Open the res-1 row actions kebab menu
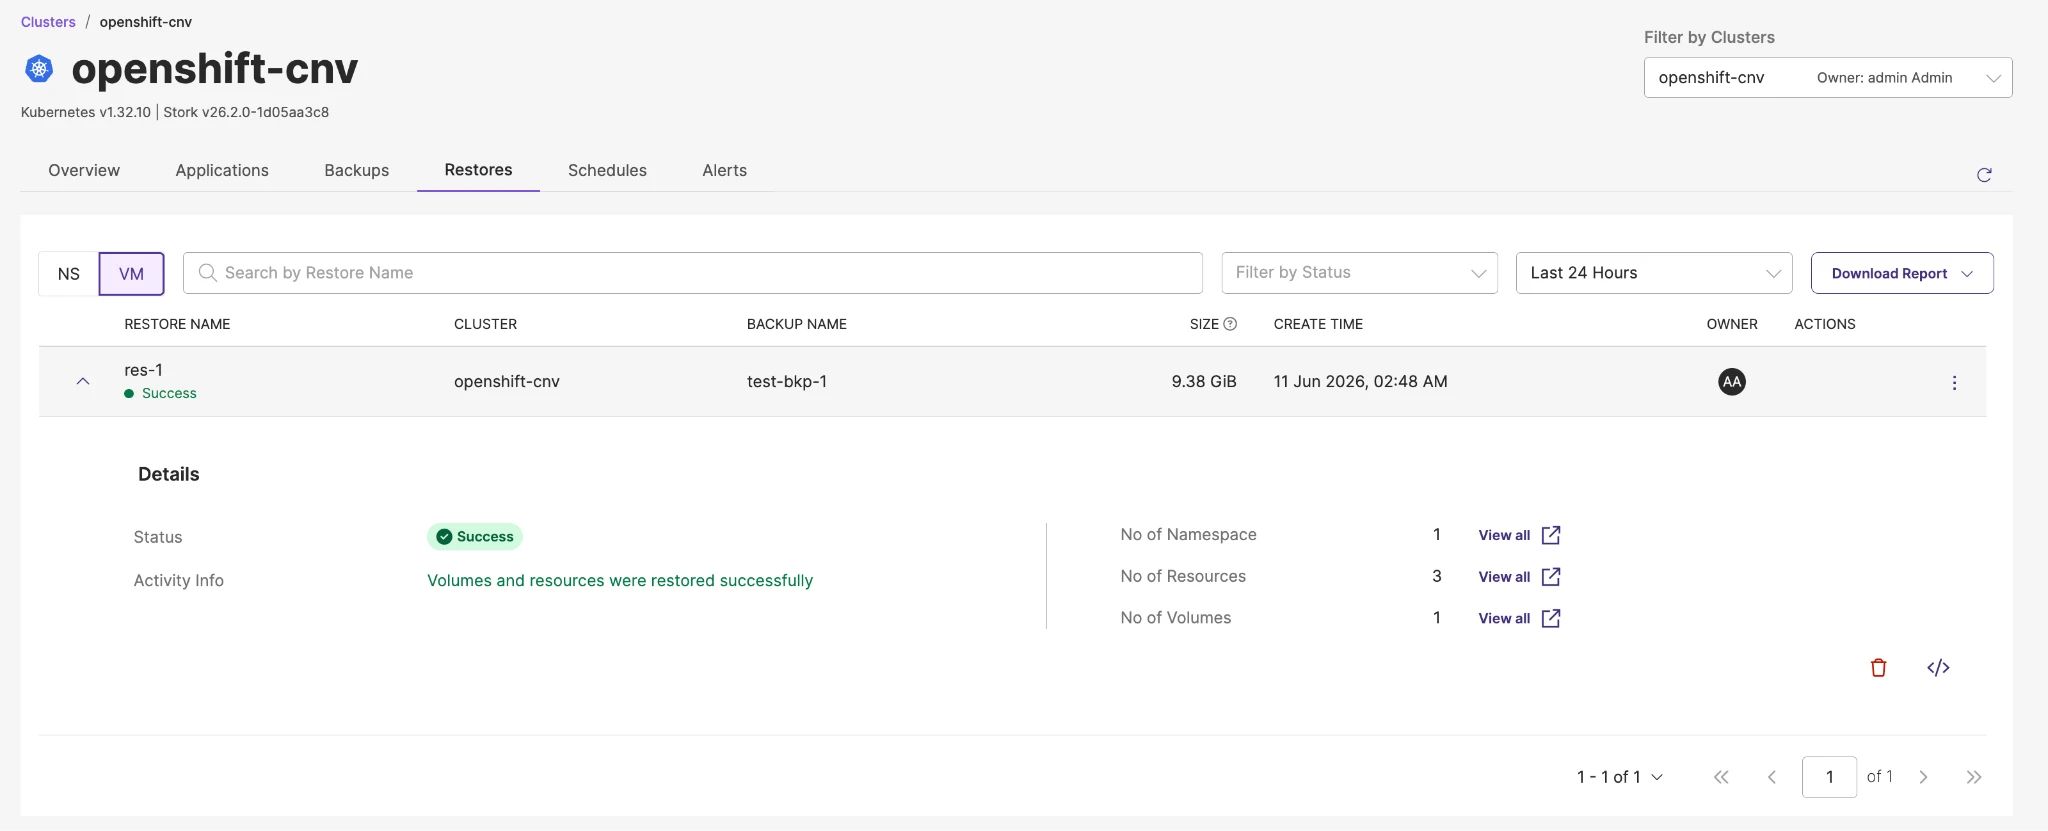 (x=1954, y=383)
